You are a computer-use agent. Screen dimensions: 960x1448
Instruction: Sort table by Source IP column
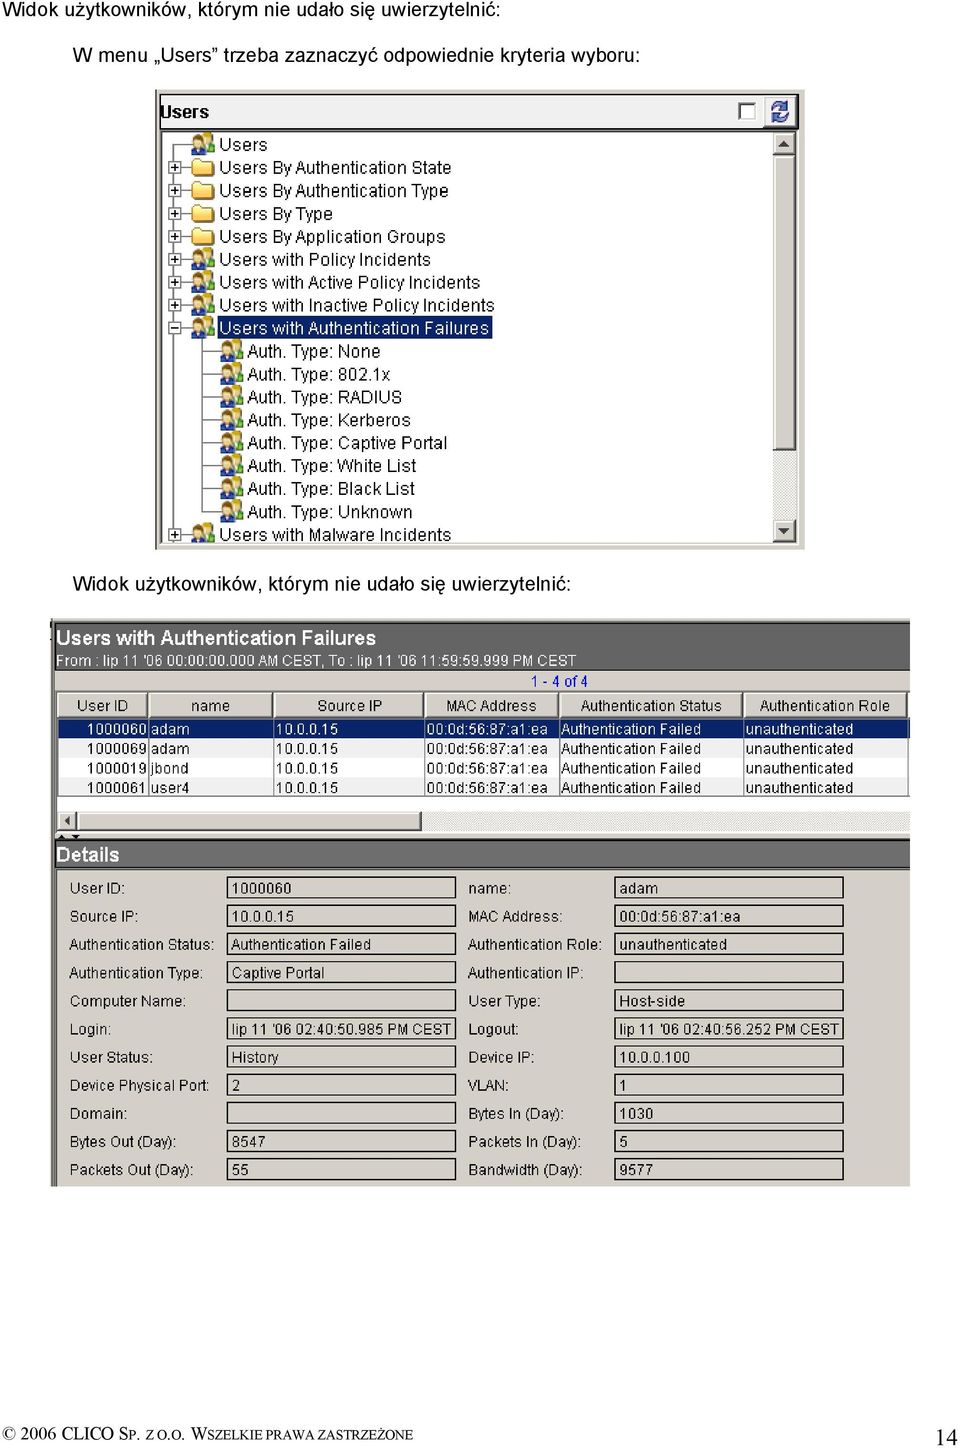pos(349,705)
